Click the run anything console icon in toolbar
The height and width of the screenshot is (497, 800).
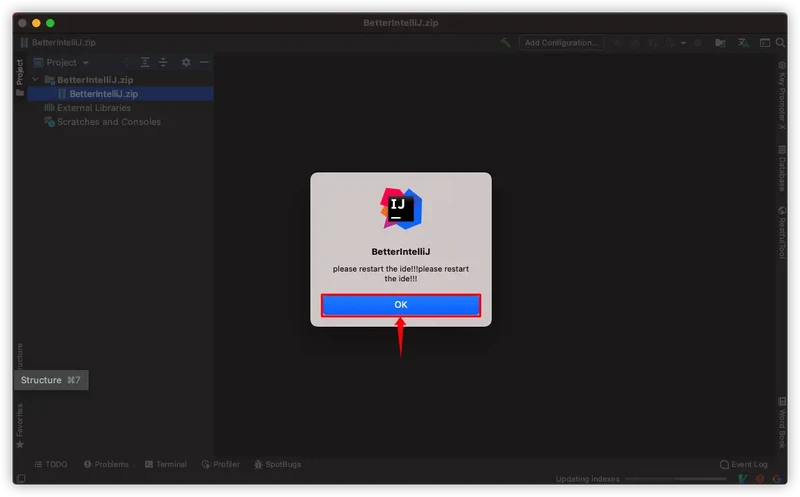coord(765,43)
